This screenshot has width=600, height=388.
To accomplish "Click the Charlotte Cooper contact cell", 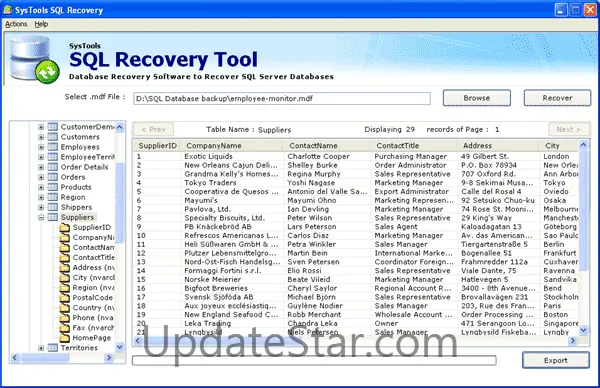I will coord(318,157).
